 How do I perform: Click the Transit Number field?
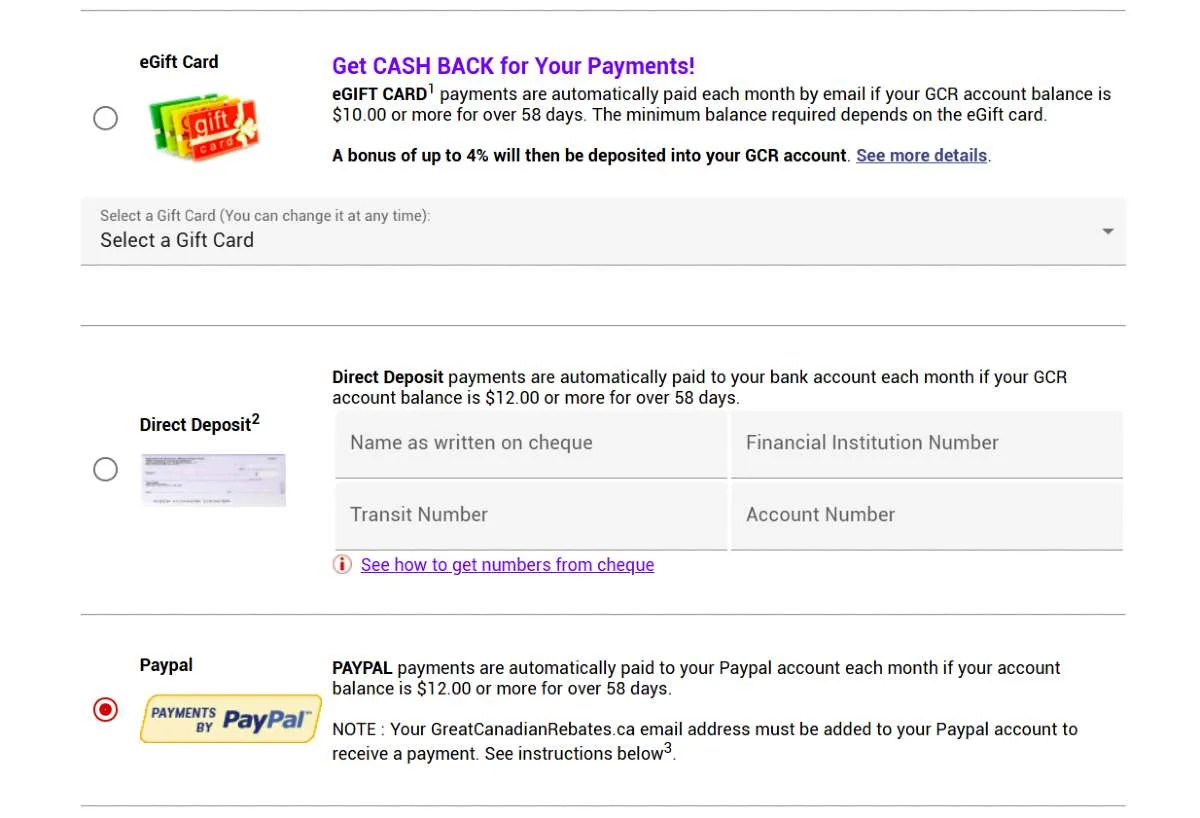coord(530,514)
